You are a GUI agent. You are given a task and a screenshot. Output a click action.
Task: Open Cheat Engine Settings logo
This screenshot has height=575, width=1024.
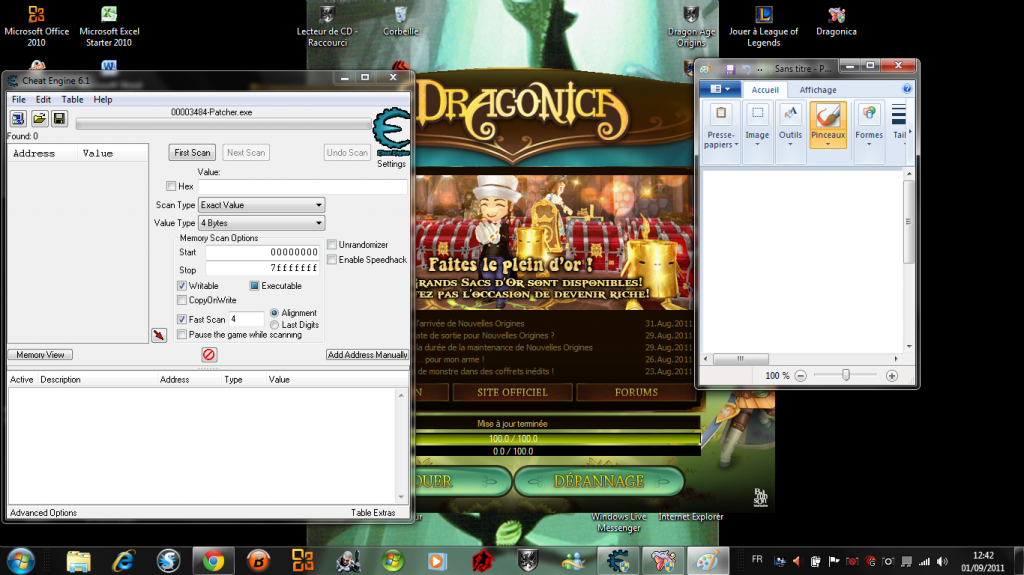click(x=391, y=132)
